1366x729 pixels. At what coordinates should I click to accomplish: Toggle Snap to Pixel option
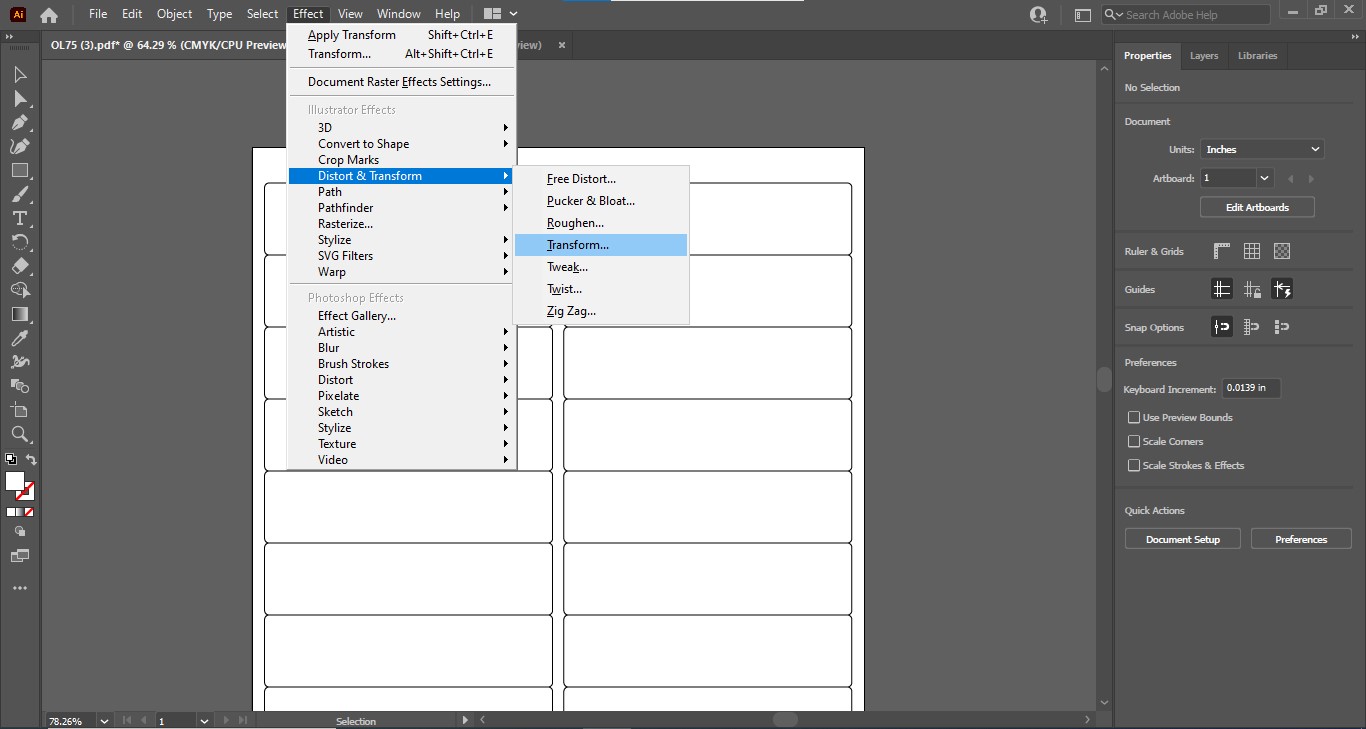pyautogui.click(x=1282, y=327)
